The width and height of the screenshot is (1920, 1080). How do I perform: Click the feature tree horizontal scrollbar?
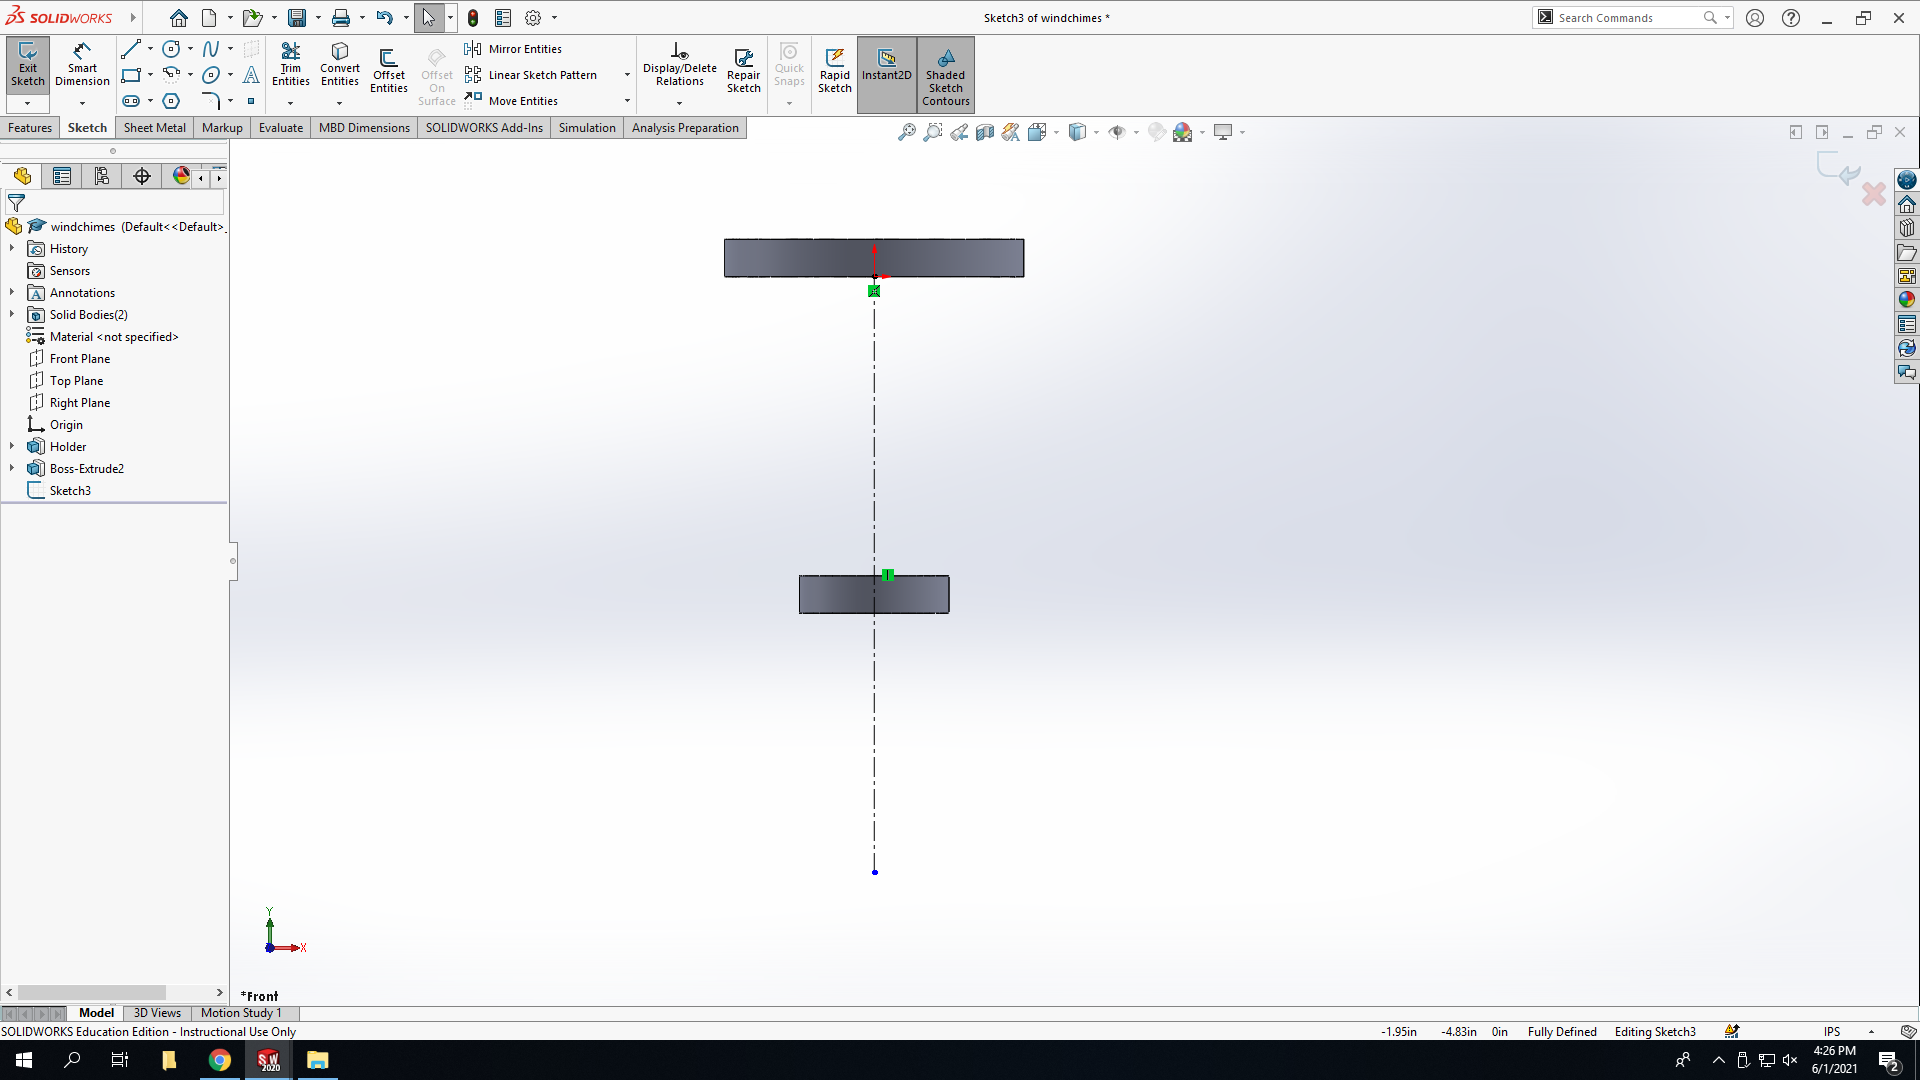[x=114, y=993]
